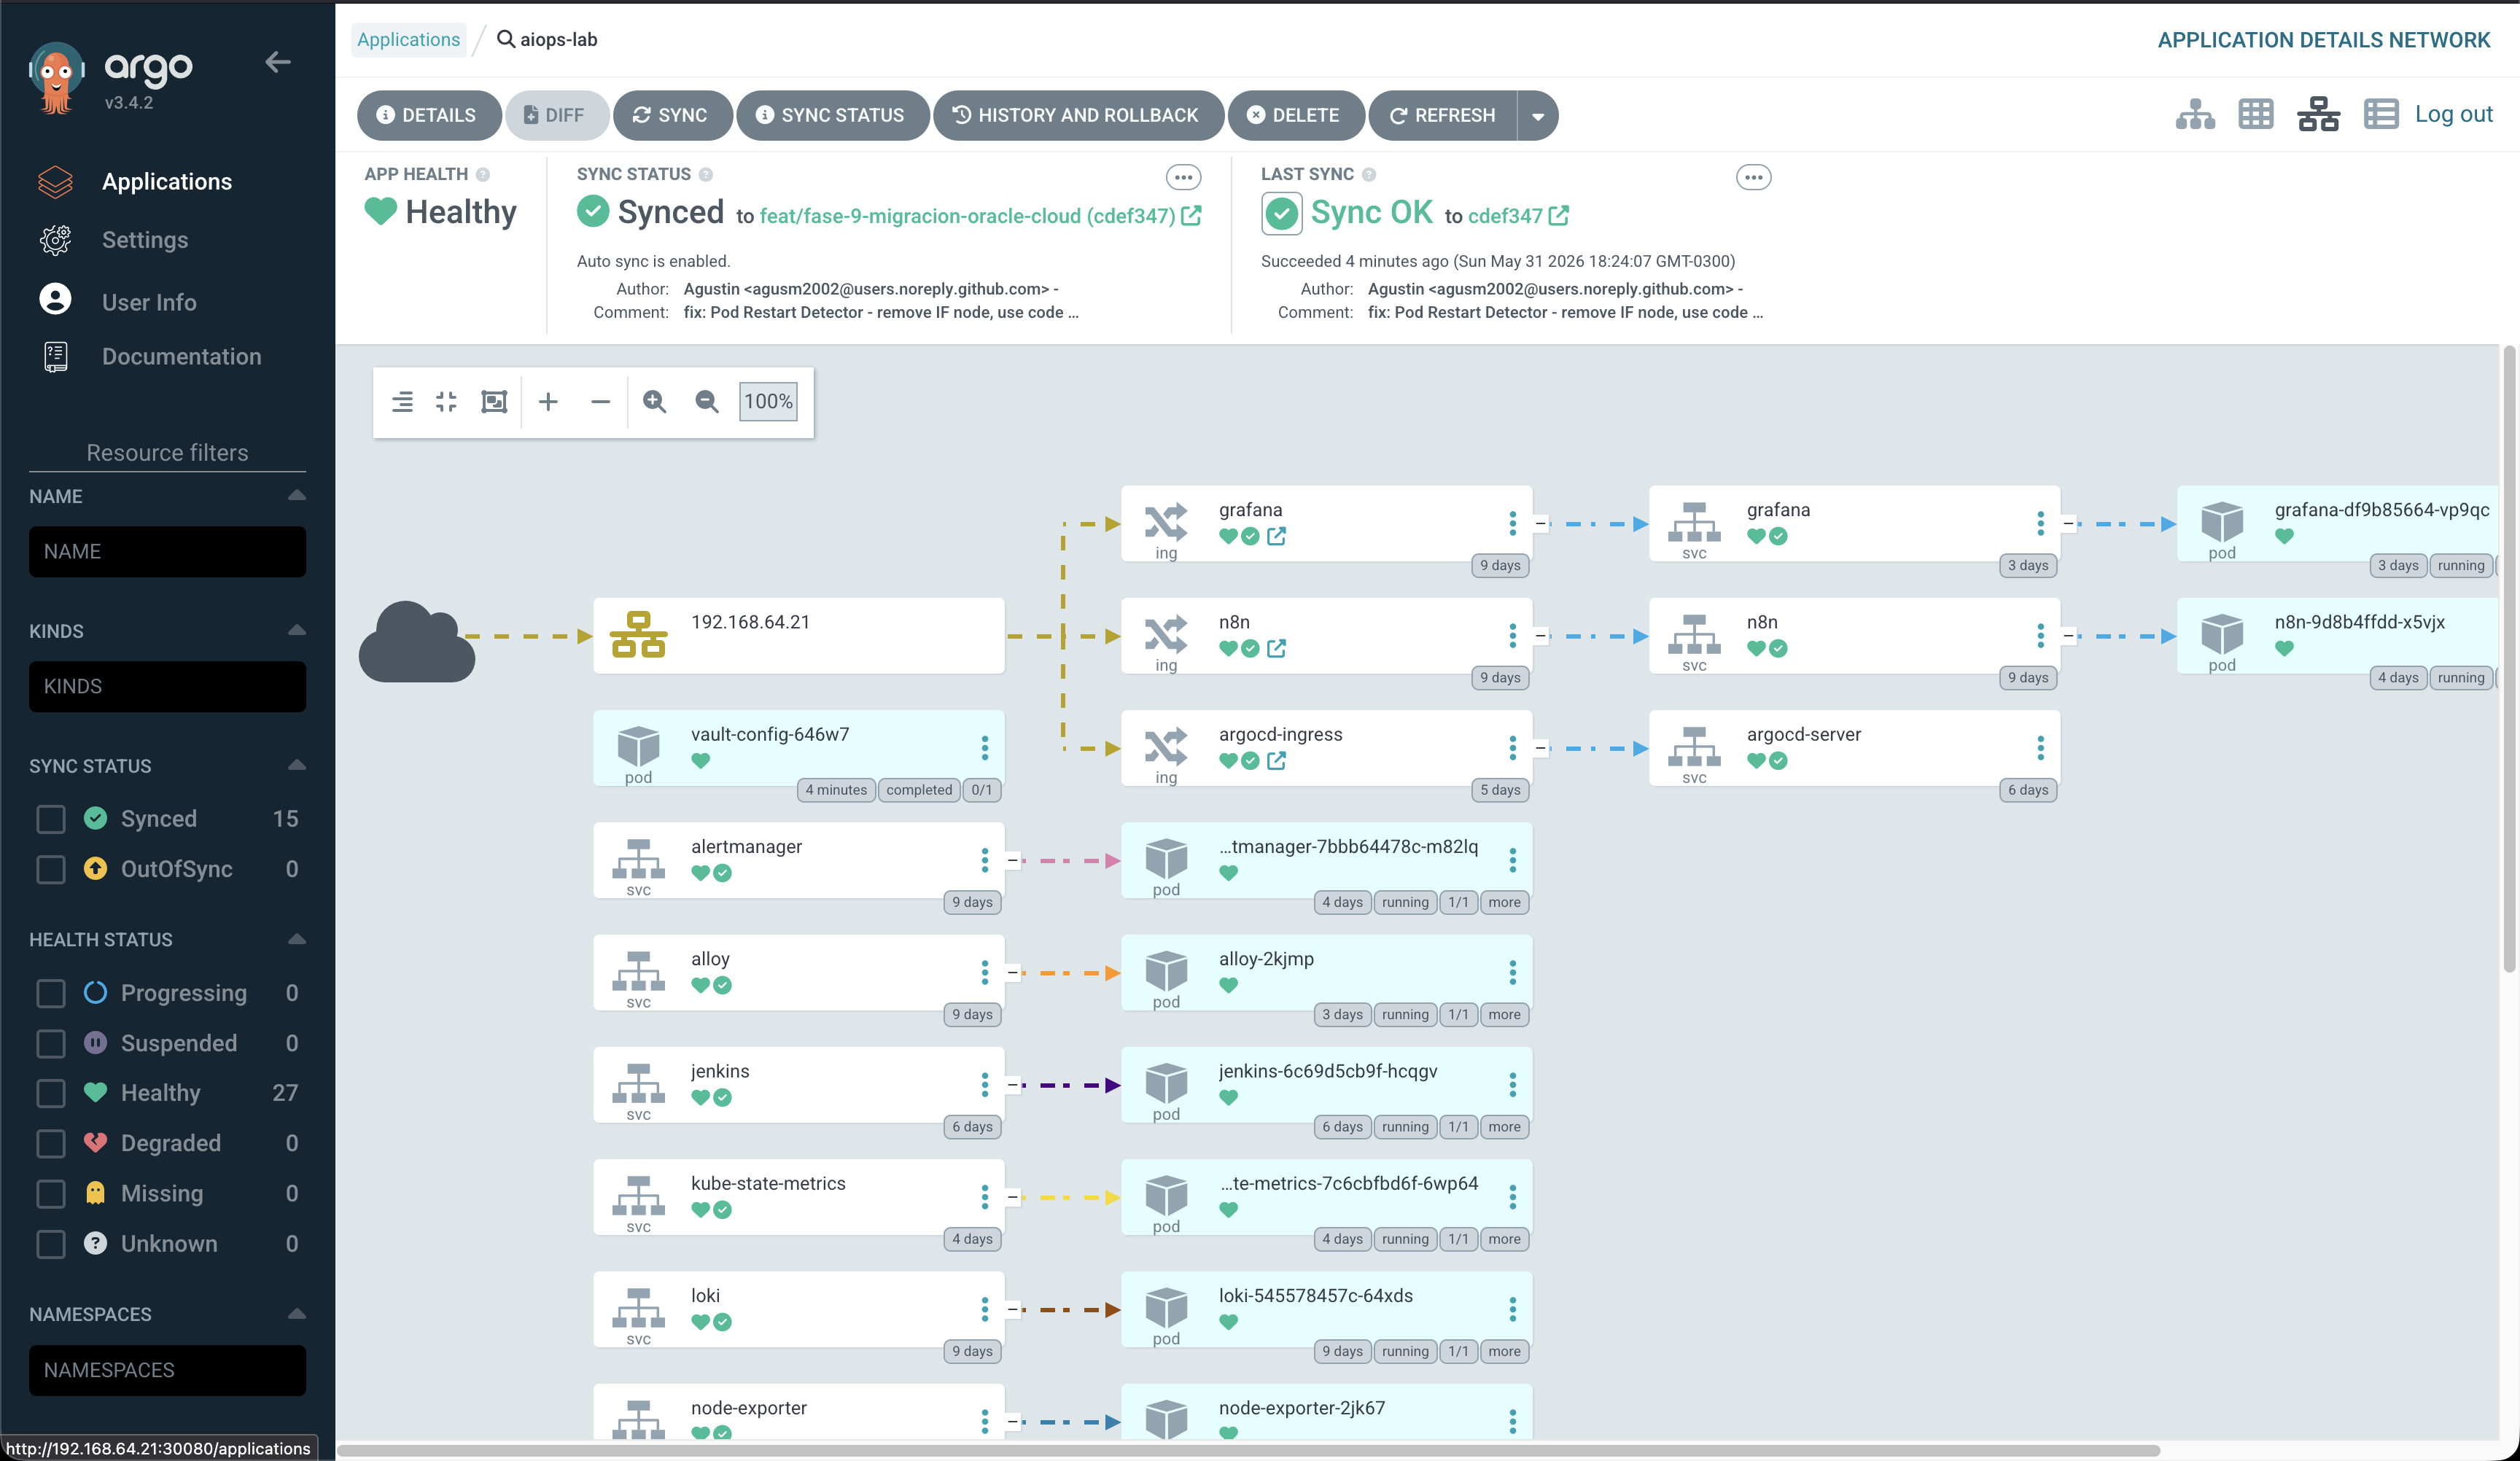Collapse the NAME filter section
The height and width of the screenshot is (1461, 2520).
click(296, 495)
